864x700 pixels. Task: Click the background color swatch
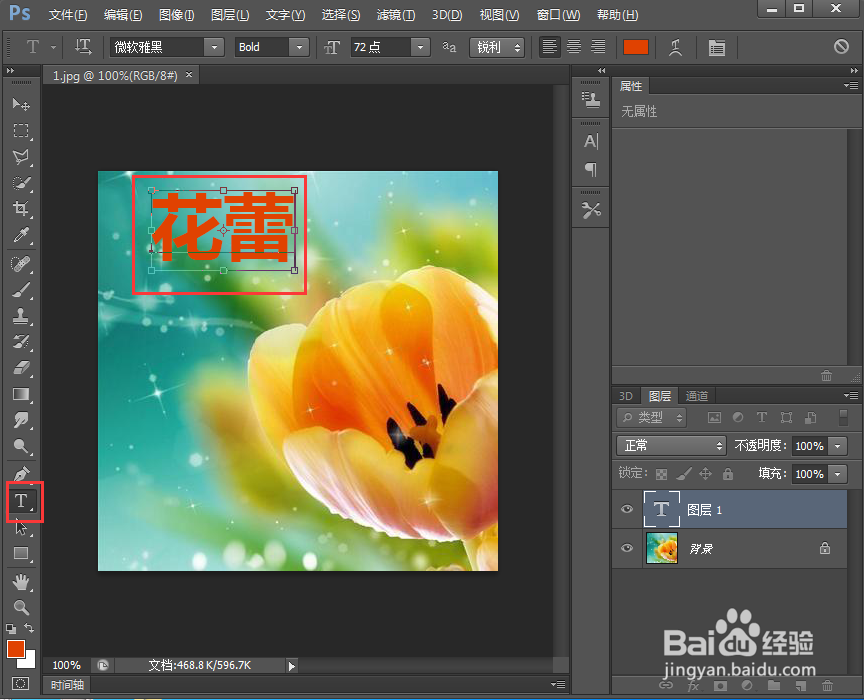tap(29, 662)
